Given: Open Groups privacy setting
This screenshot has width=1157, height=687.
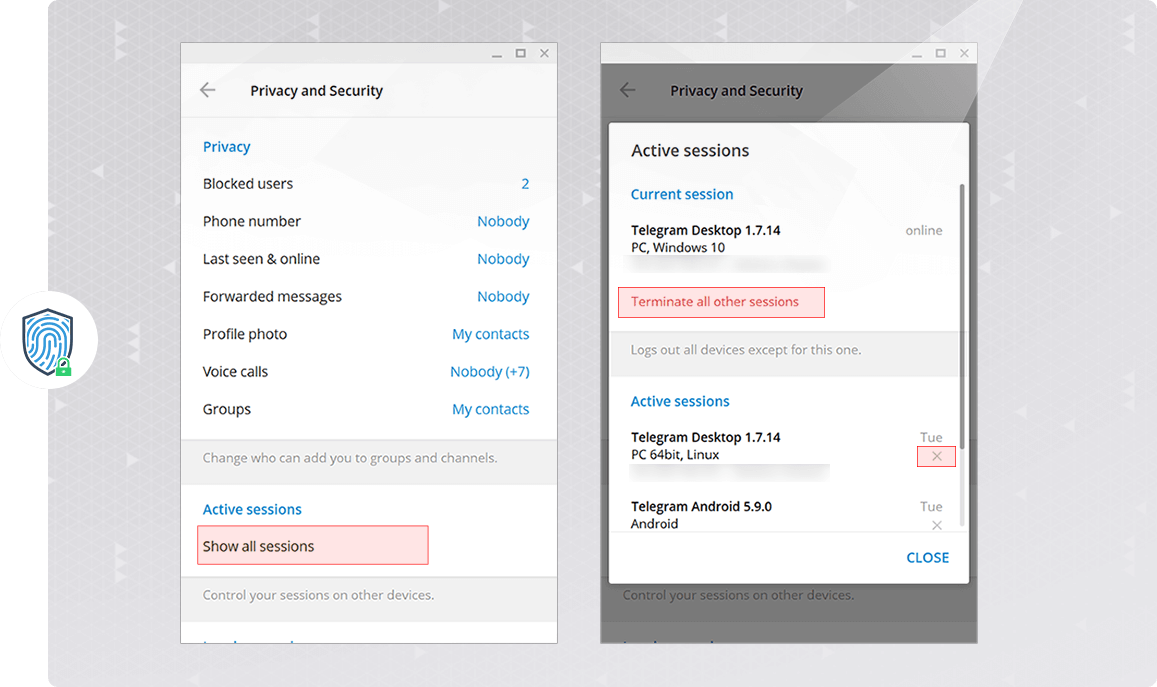Looking at the screenshot, I should pyautogui.click(x=366, y=409).
